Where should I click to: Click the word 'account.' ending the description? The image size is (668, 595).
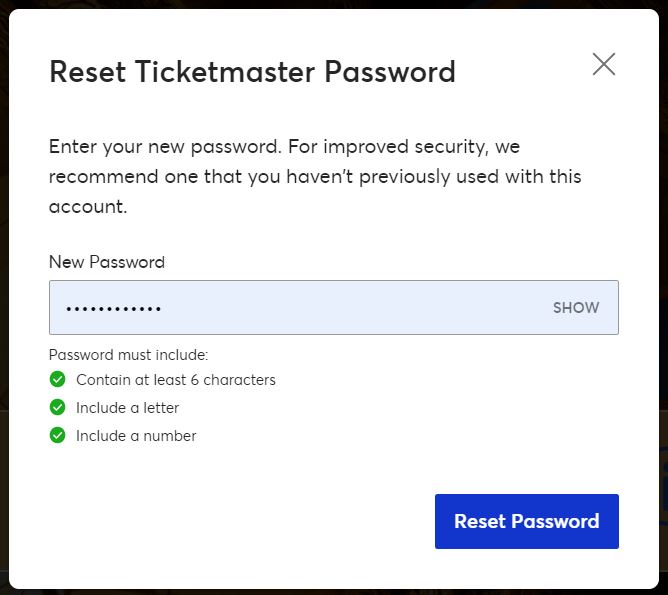pyautogui.click(x=88, y=207)
